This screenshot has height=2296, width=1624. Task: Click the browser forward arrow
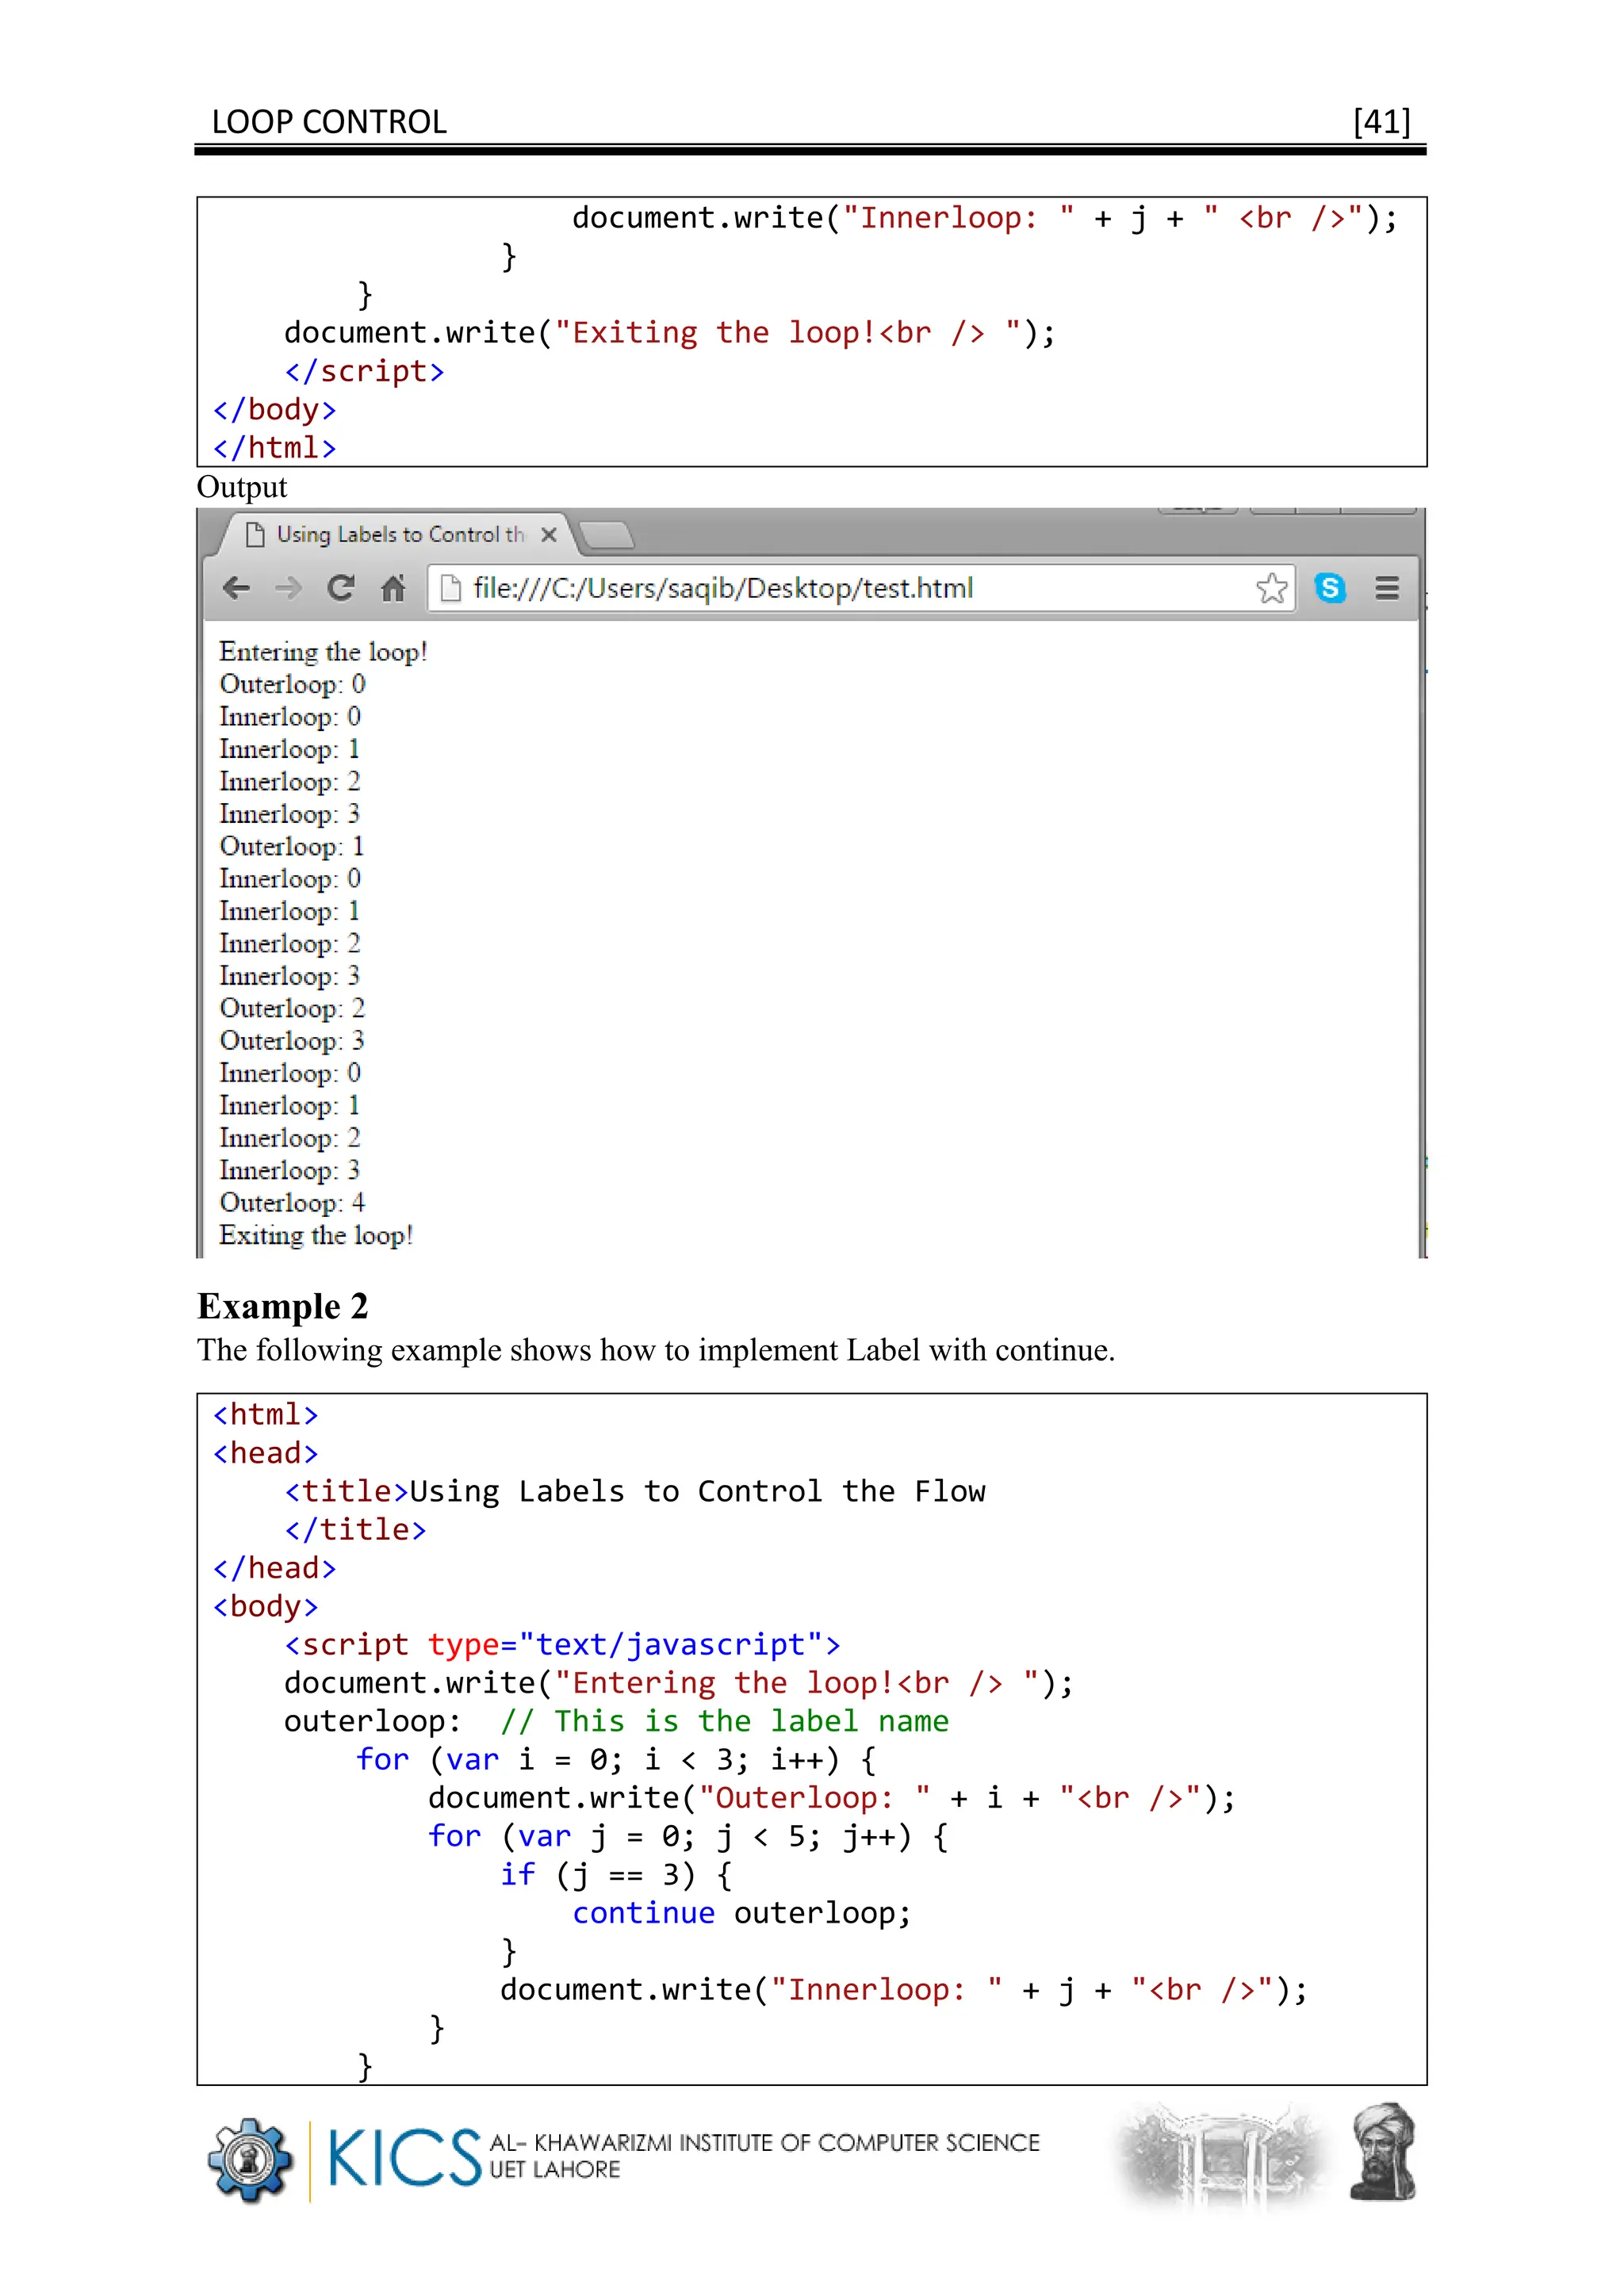pyautogui.click(x=288, y=588)
